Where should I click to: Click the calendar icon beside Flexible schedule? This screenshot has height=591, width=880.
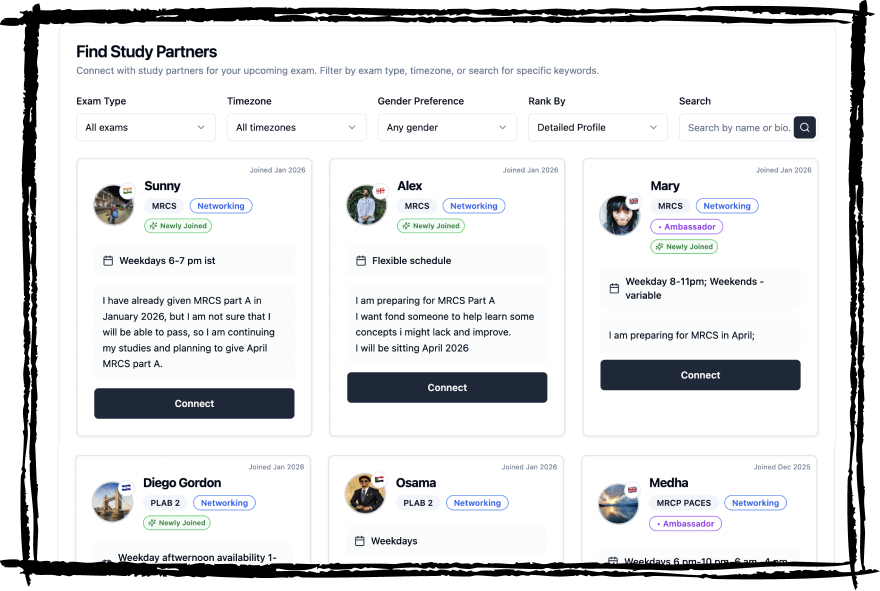[x=361, y=261]
